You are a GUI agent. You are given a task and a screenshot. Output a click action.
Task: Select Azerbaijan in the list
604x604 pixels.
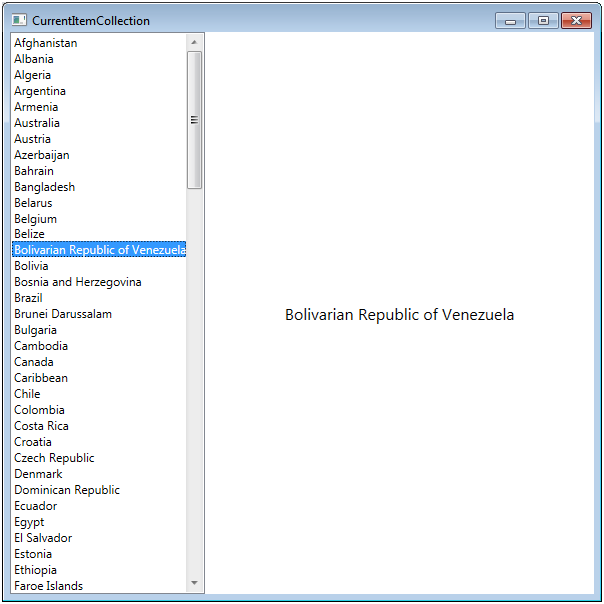click(x=99, y=155)
